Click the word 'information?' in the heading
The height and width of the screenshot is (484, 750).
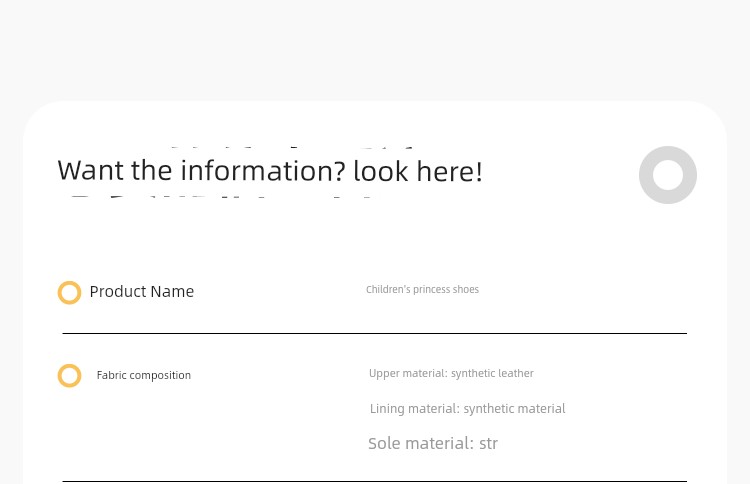coord(263,170)
